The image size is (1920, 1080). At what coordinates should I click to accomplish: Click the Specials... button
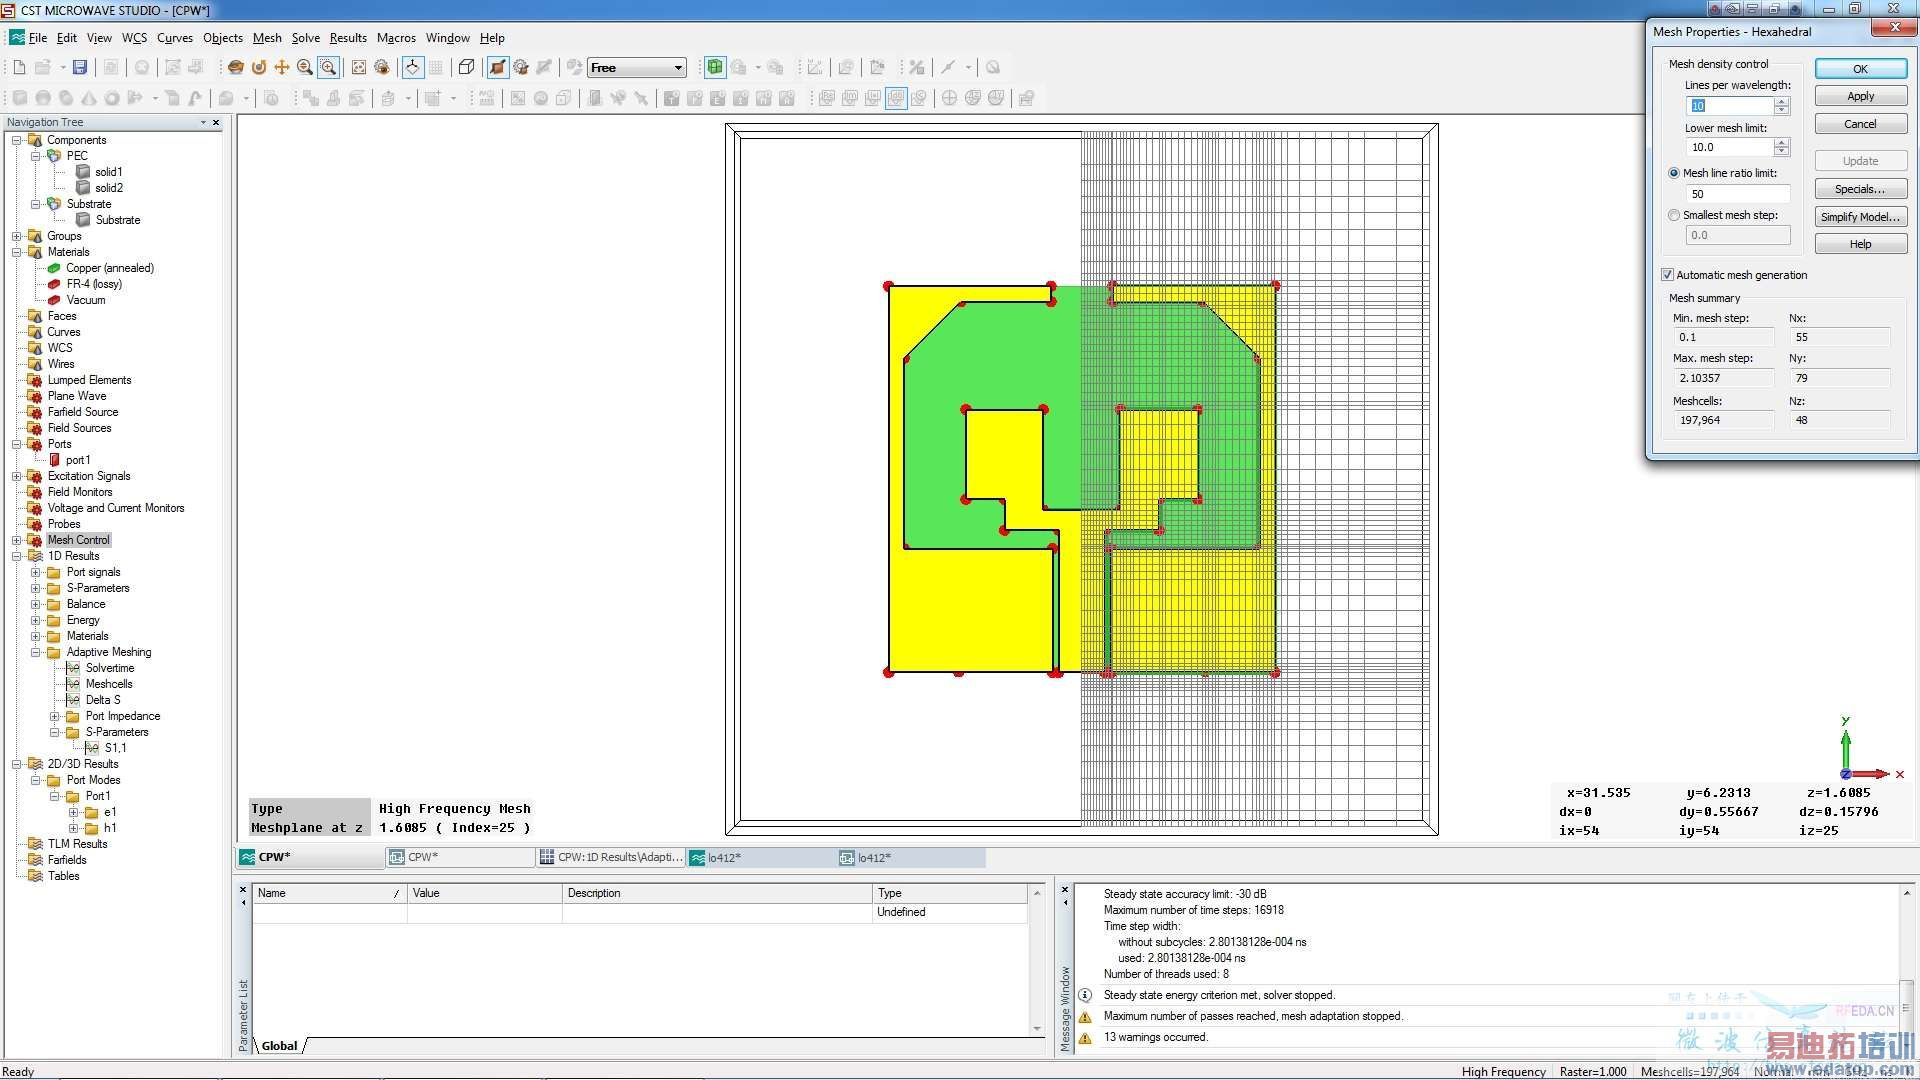[1859, 189]
